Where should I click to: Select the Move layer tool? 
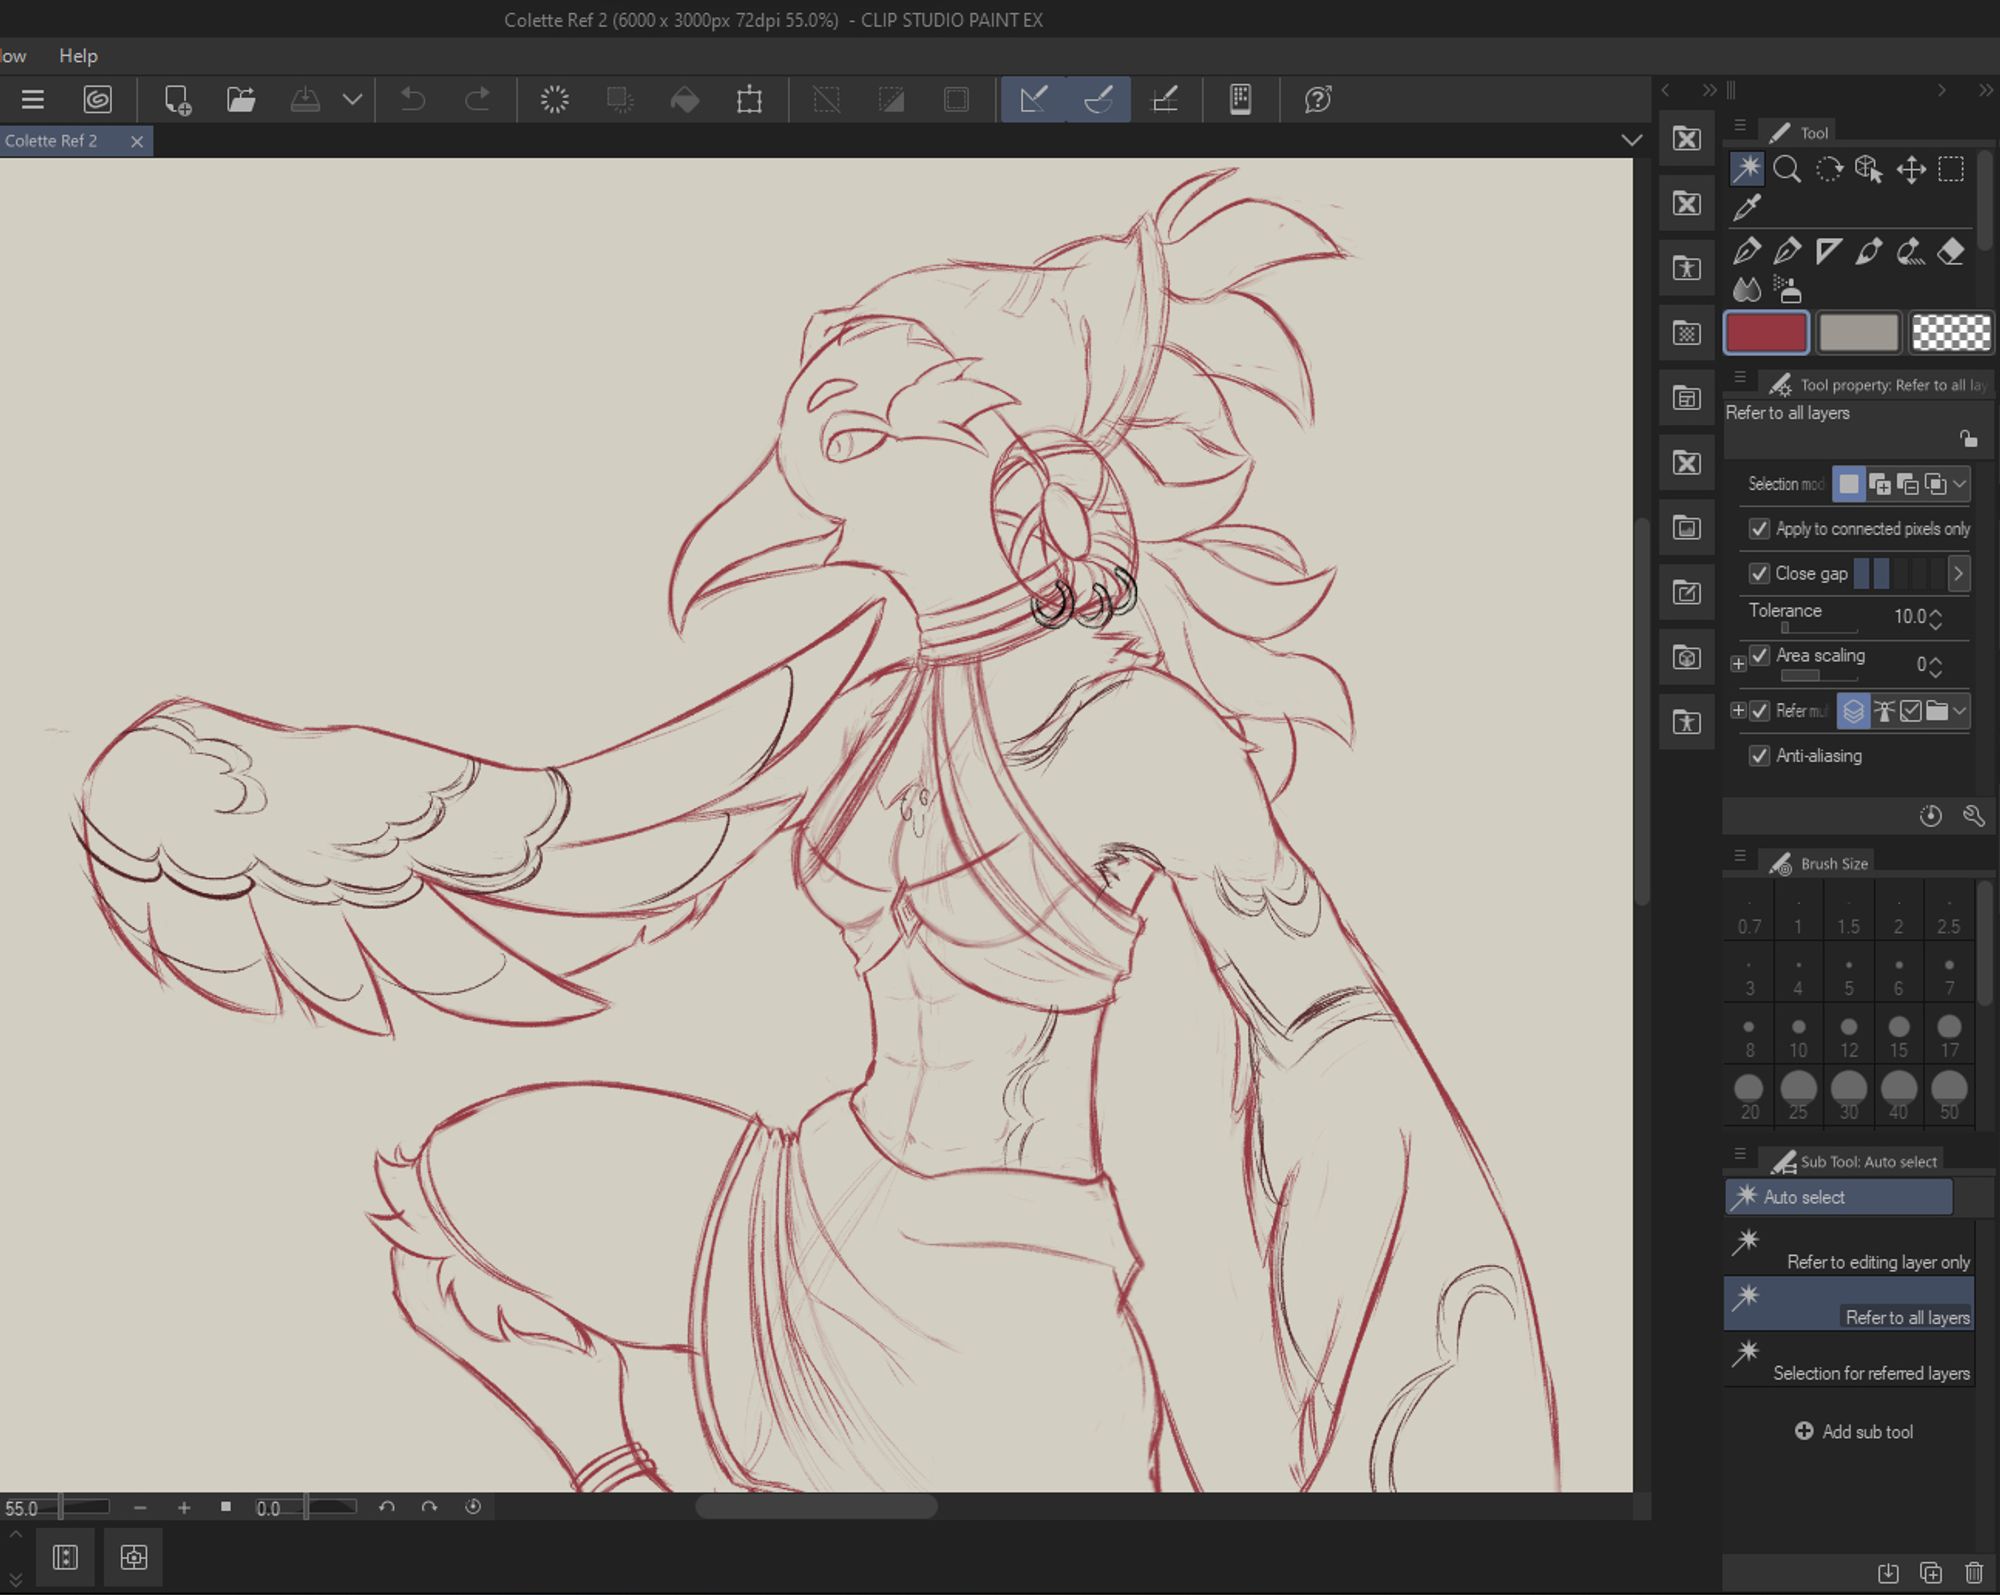tap(1911, 169)
